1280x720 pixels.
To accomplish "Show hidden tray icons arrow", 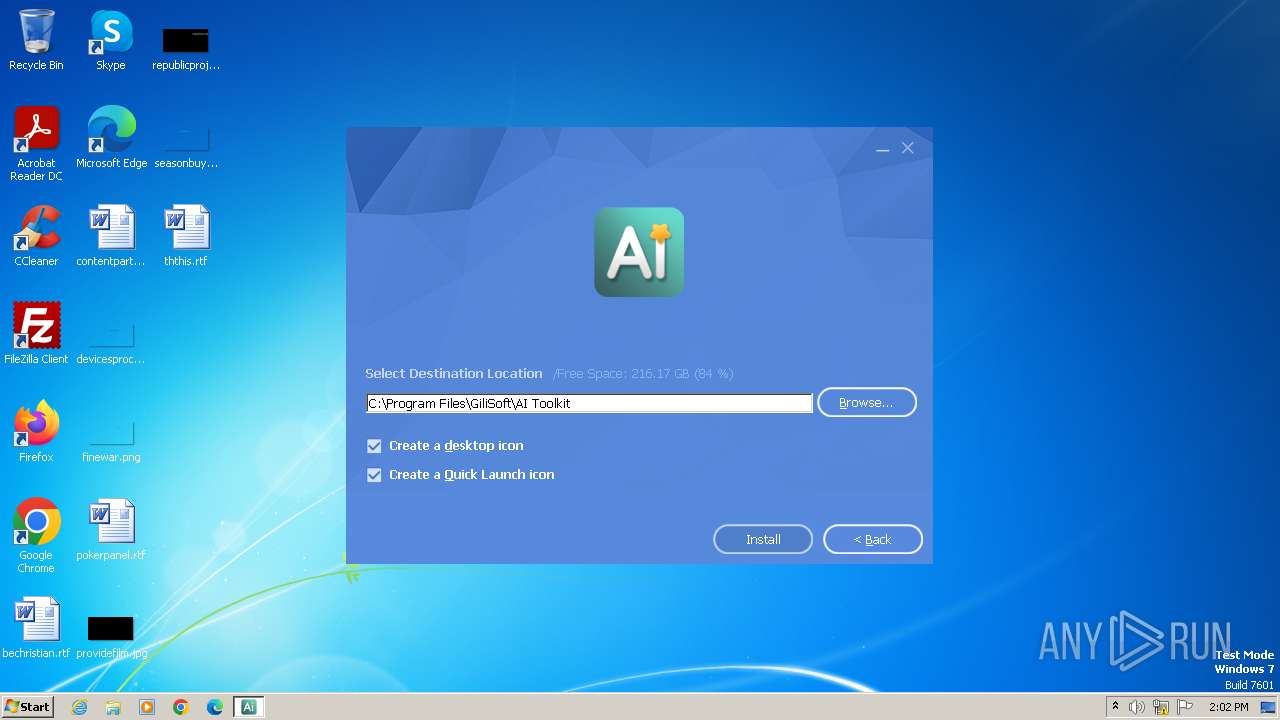I will (1115, 707).
